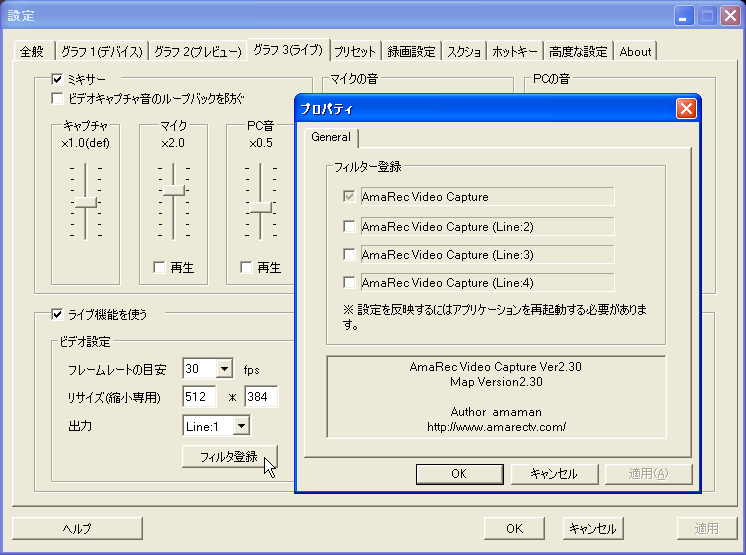746x555 pixels.
Task: Toggle ライブ機能を使う checkbox
Action: pyautogui.click(x=57, y=314)
